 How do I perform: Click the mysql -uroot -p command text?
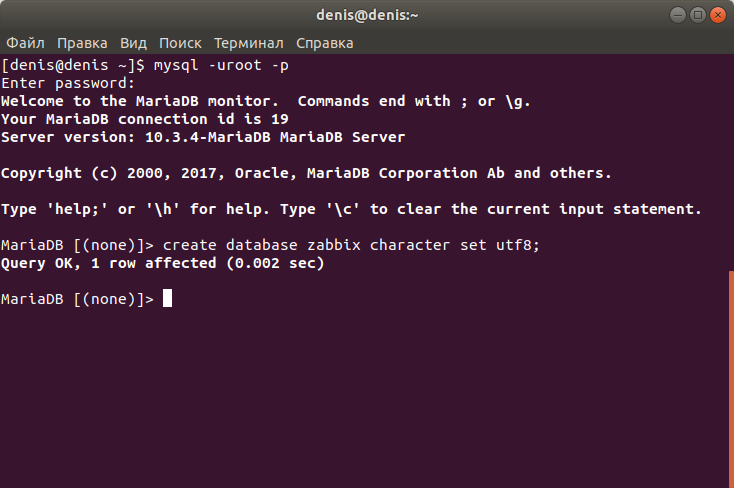pyautogui.click(x=221, y=65)
